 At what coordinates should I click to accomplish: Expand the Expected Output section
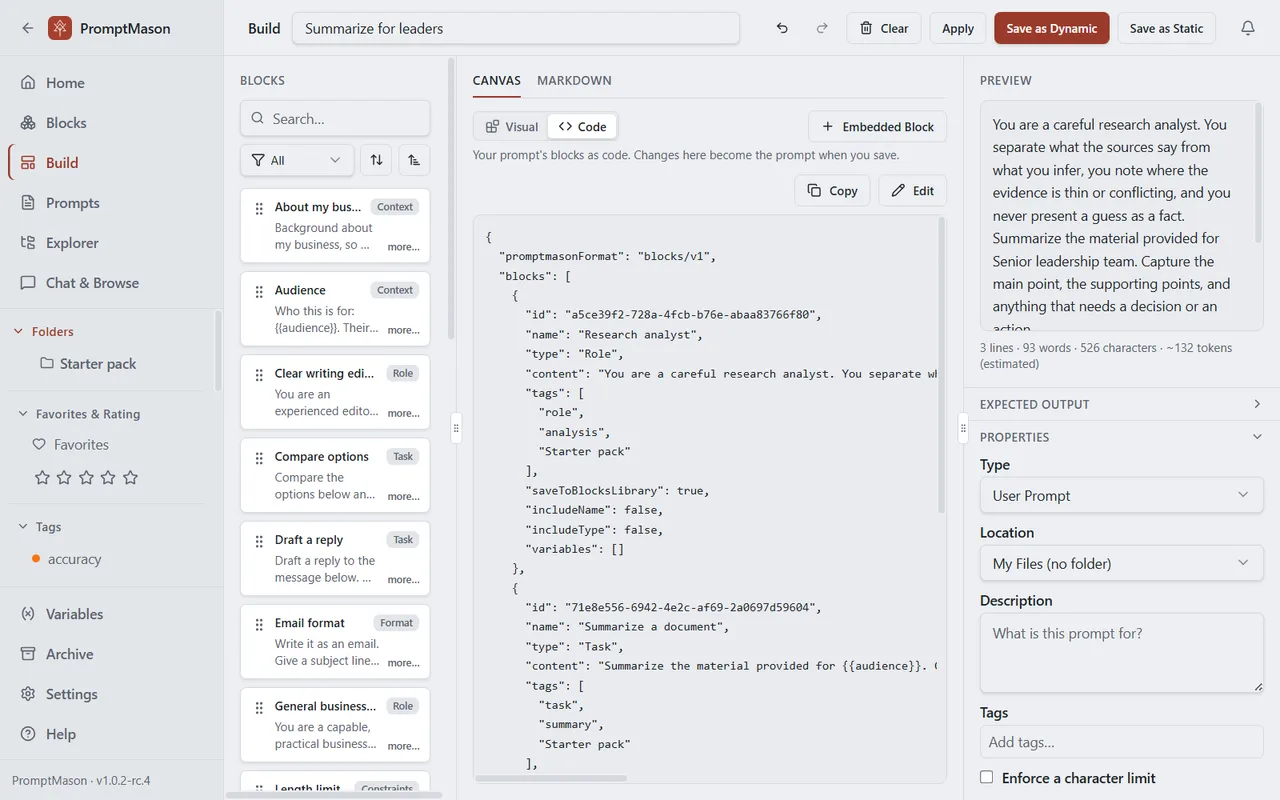(x=1122, y=404)
